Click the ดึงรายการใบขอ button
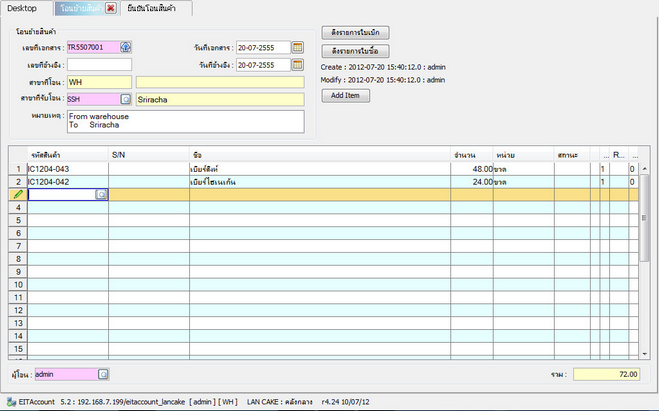The image size is (659, 411). (355, 51)
